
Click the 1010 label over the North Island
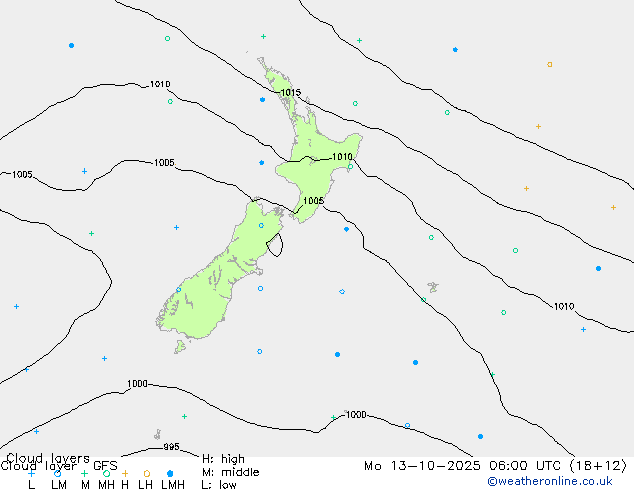342,156
